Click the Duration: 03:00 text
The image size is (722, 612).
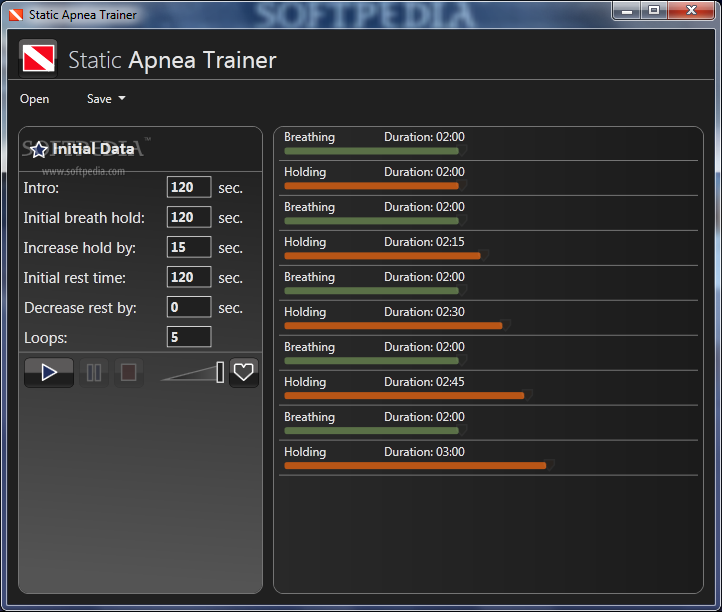[425, 452]
